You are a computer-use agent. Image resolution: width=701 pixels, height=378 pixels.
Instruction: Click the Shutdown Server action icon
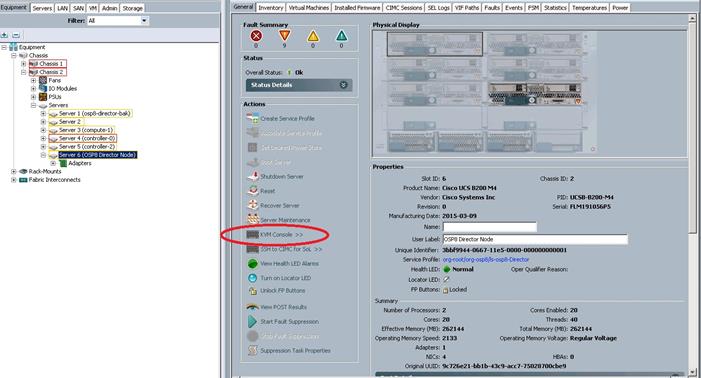coord(253,176)
